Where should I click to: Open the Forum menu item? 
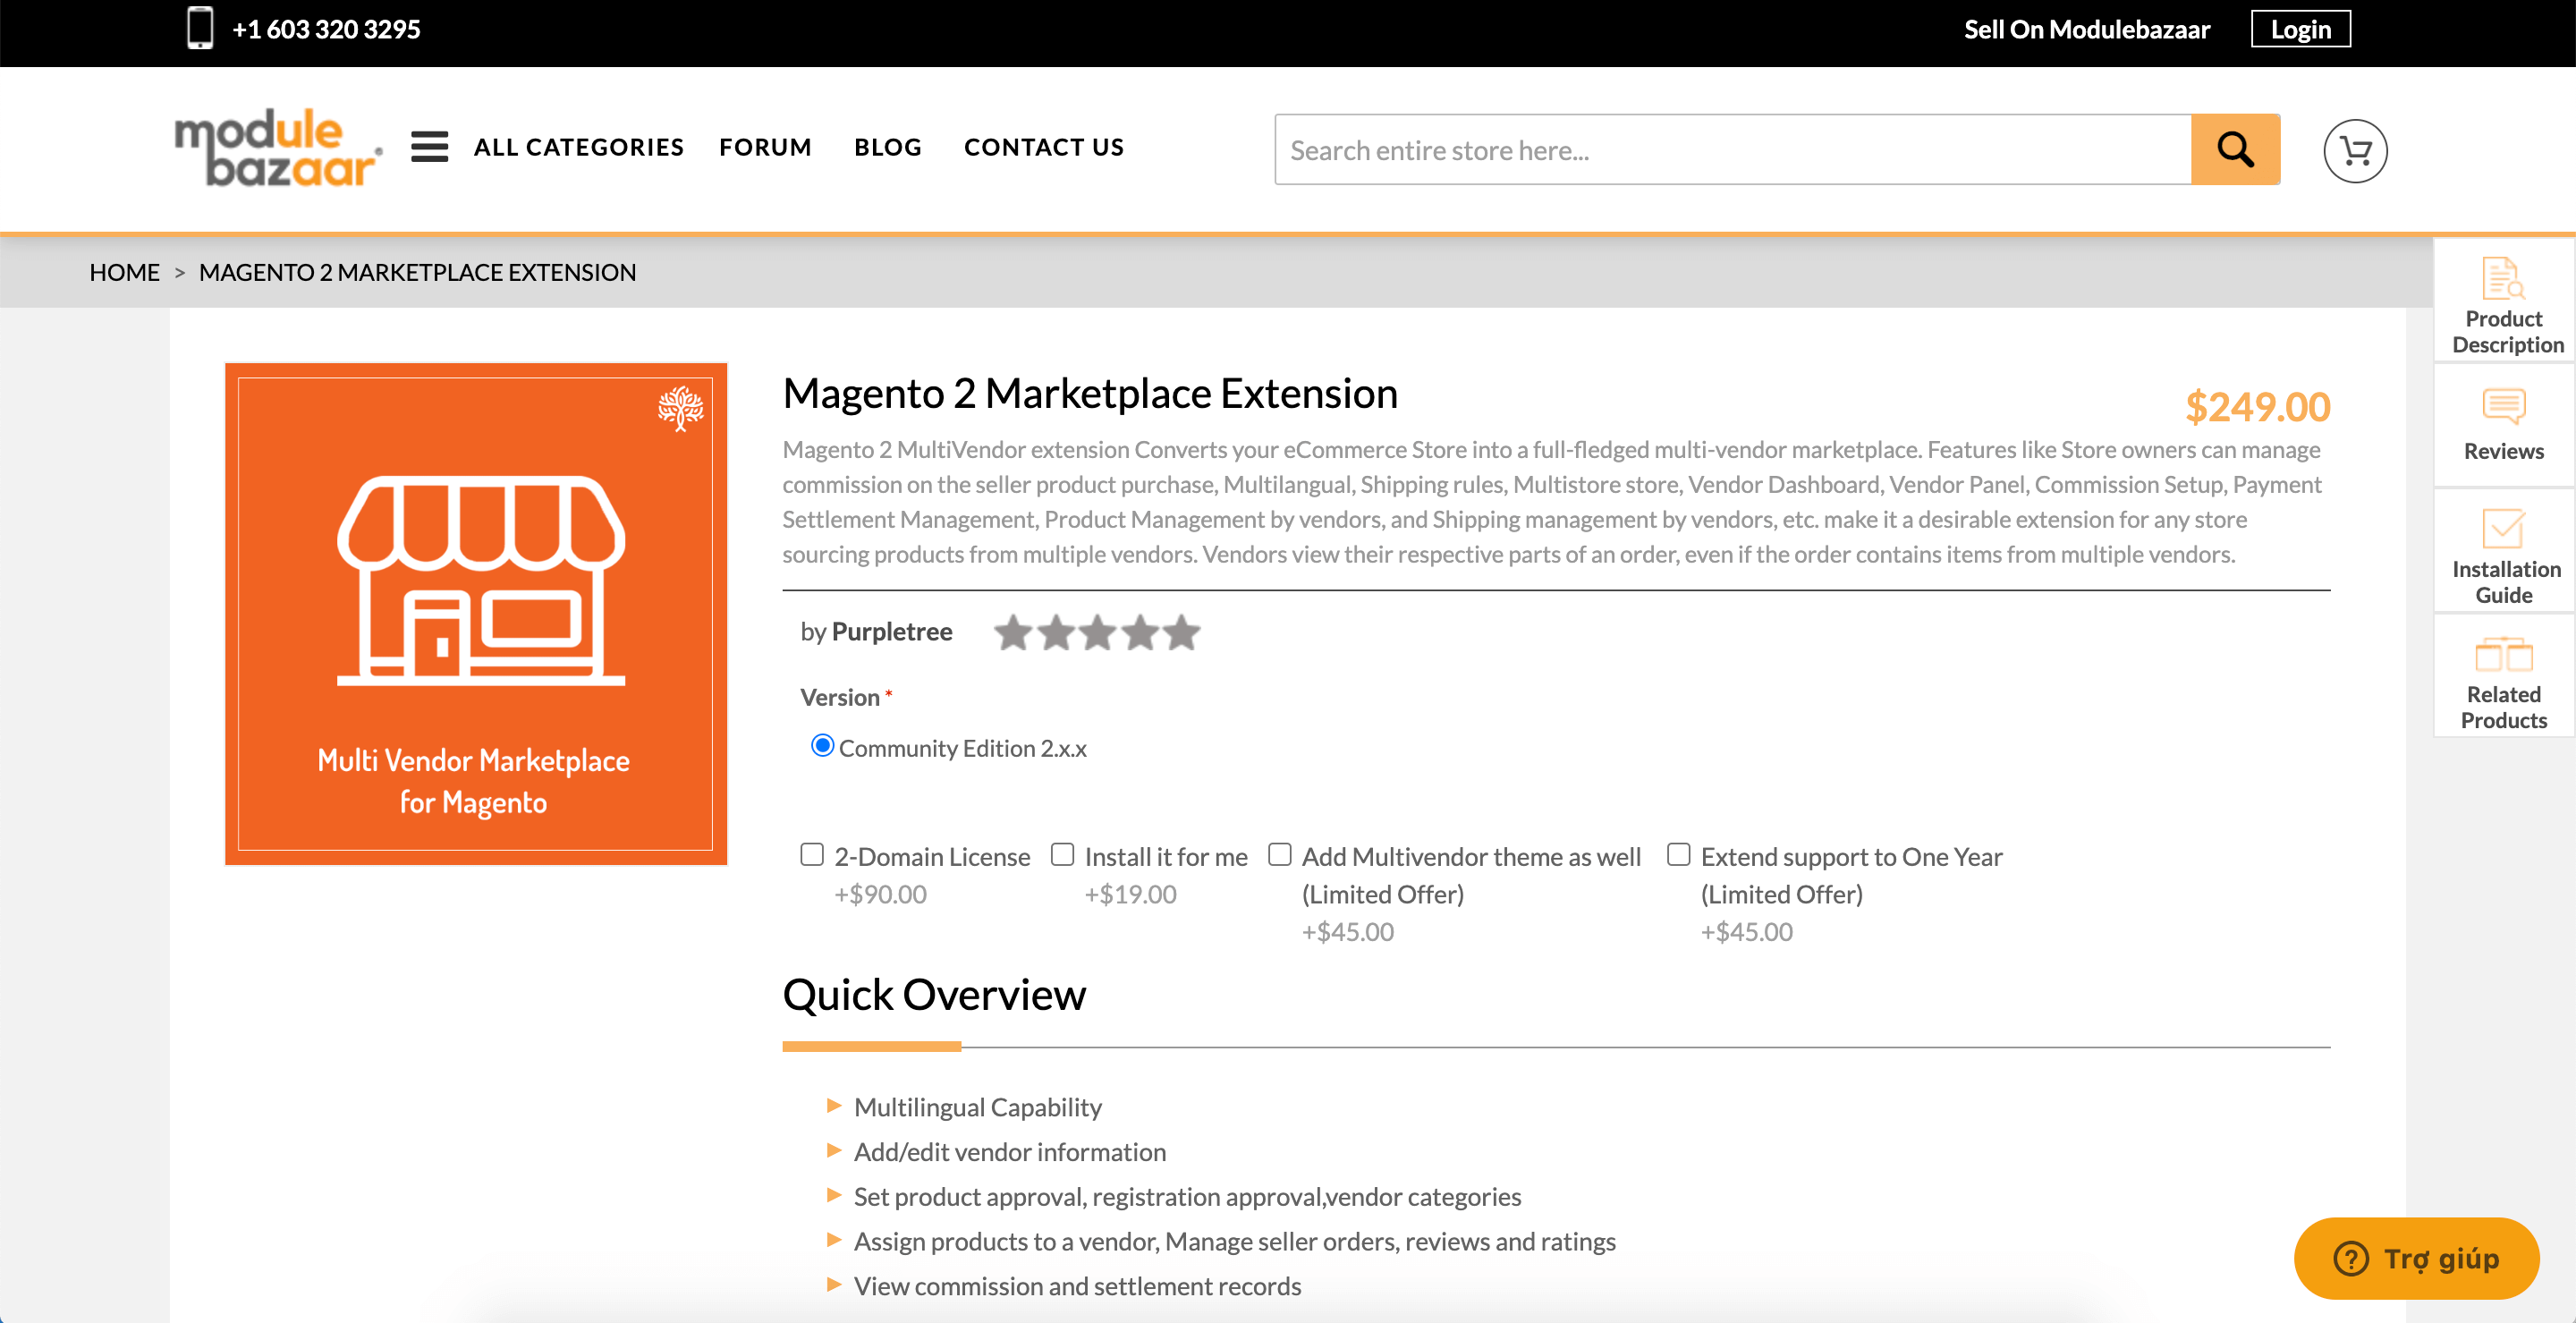(765, 147)
